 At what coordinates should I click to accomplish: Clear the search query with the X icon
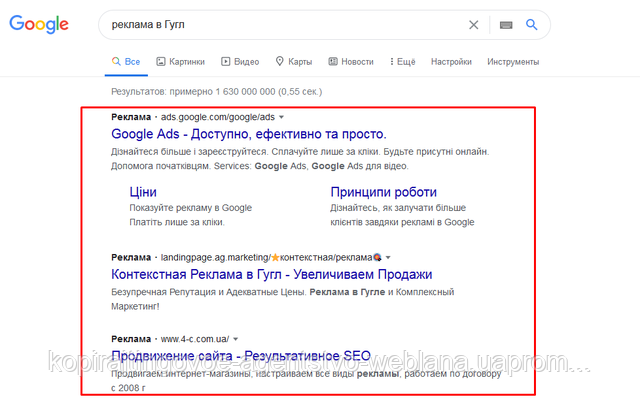click(473, 25)
